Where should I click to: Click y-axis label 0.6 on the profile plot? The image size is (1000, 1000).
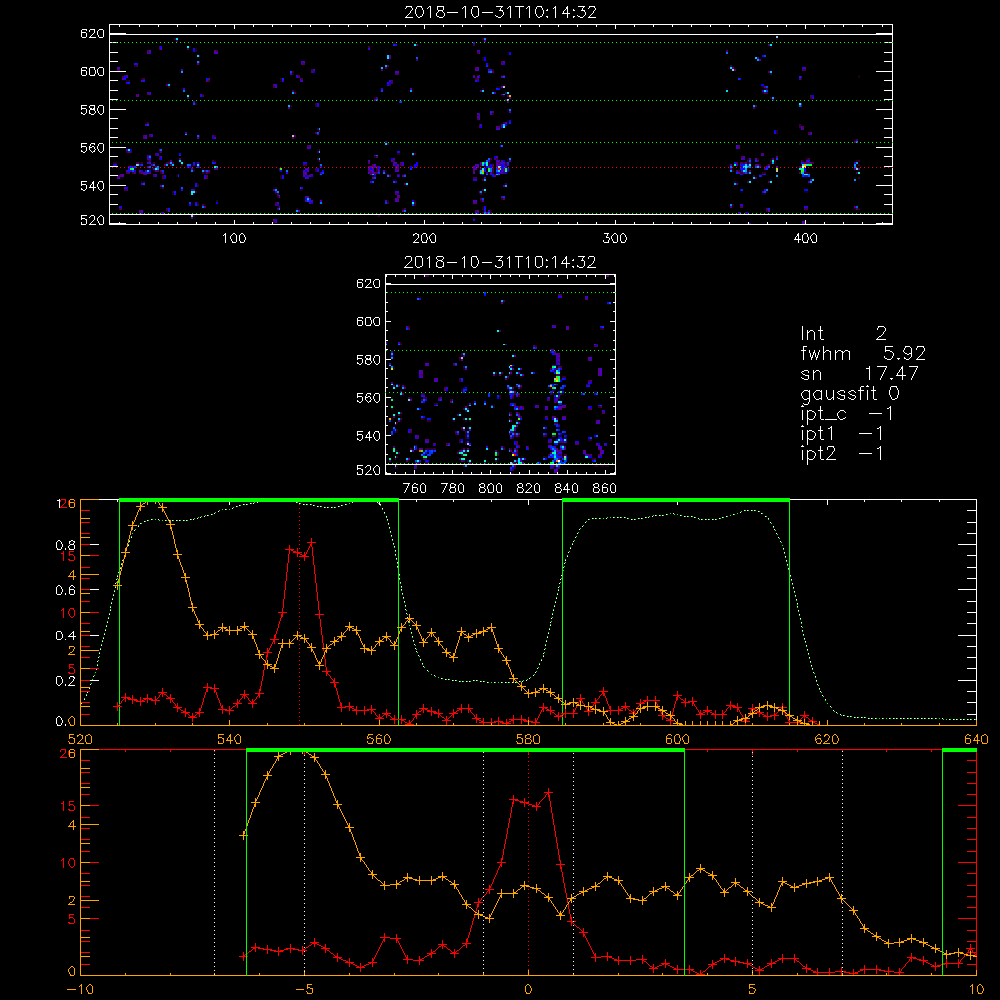[x=66, y=591]
